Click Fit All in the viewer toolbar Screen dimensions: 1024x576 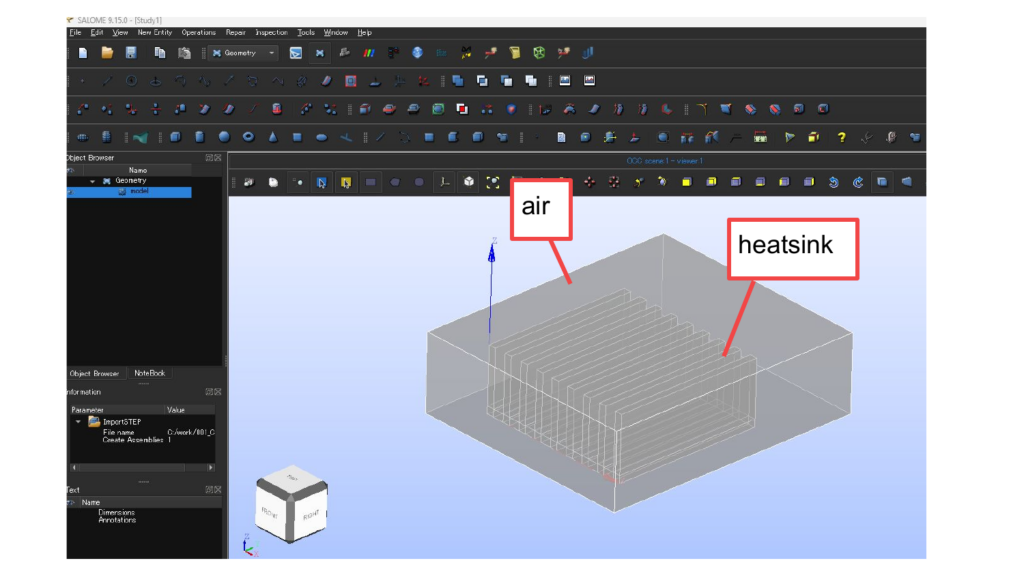[x=492, y=182]
